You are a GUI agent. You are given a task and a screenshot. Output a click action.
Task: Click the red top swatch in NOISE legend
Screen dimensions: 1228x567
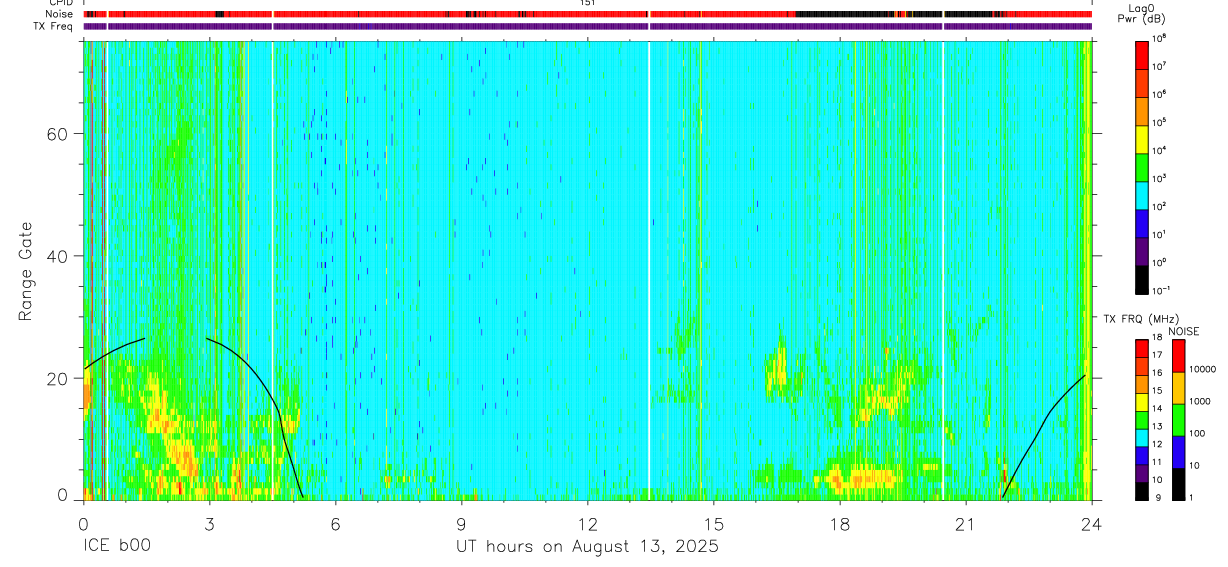1178,356
